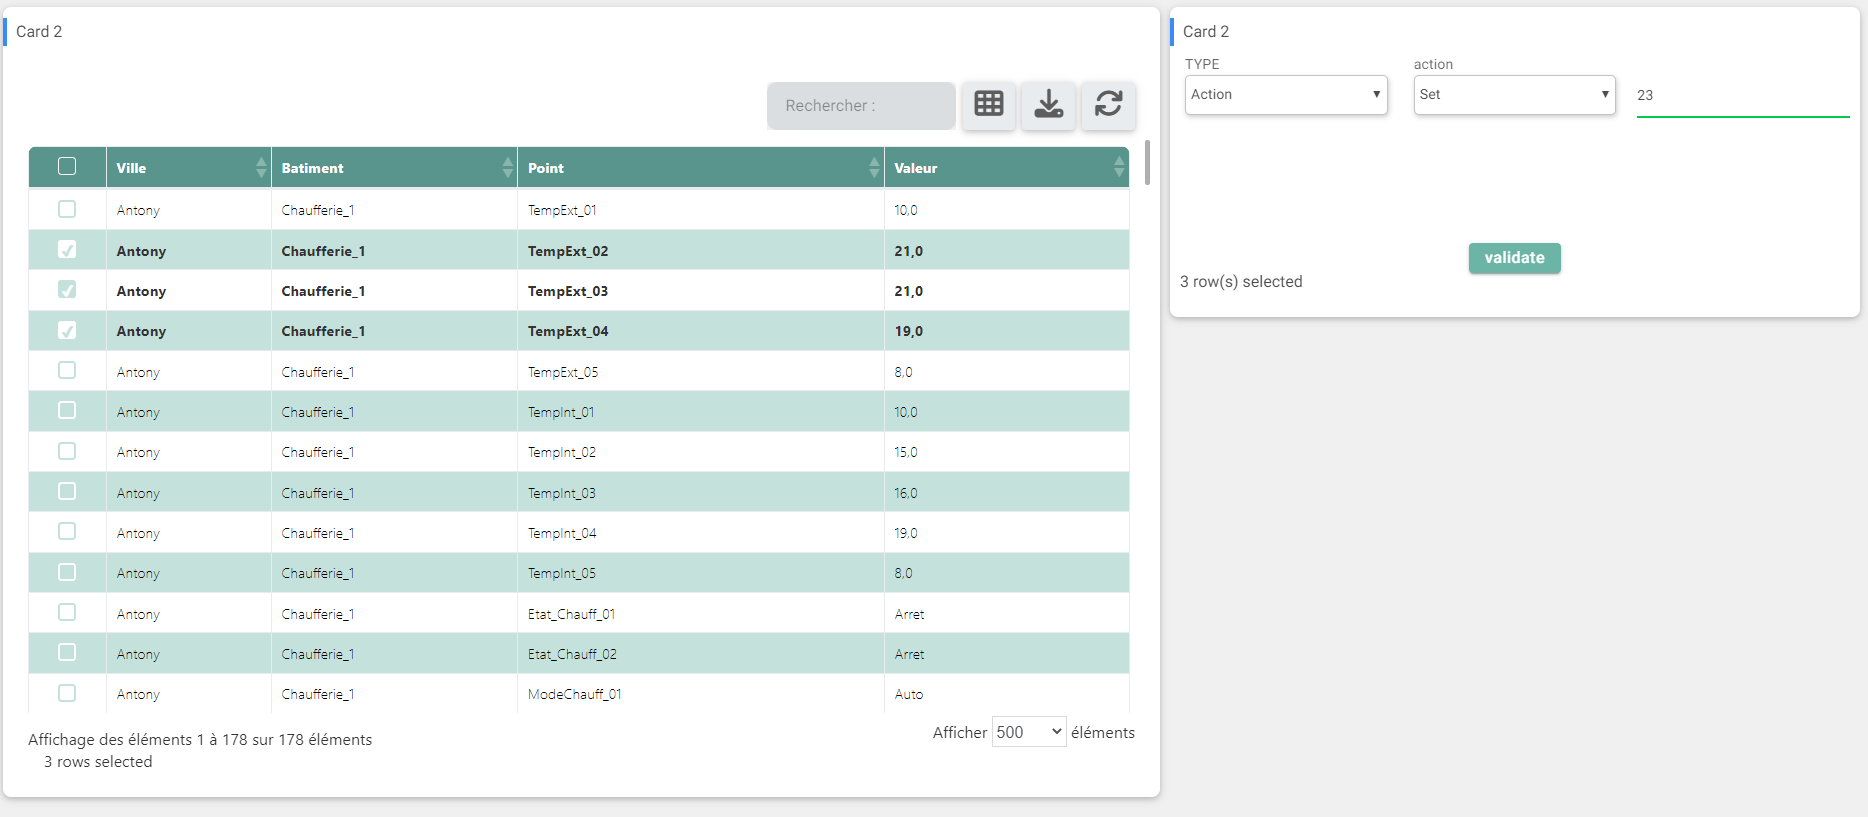Open the TYPE dropdown showing Action
Image resolution: width=1868 pixels, height=817 pixels.
tap(1285, 95)
